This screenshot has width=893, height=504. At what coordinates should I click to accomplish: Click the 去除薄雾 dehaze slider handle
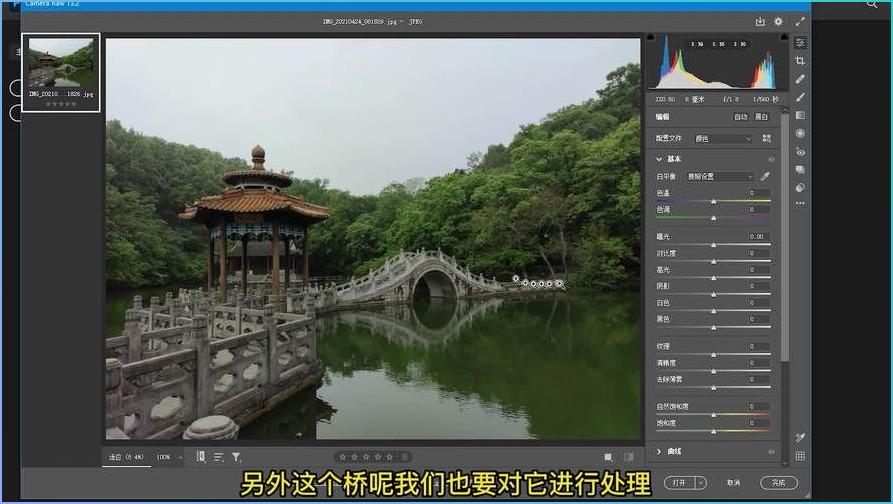pyautogui.click(x=714, y=388)
